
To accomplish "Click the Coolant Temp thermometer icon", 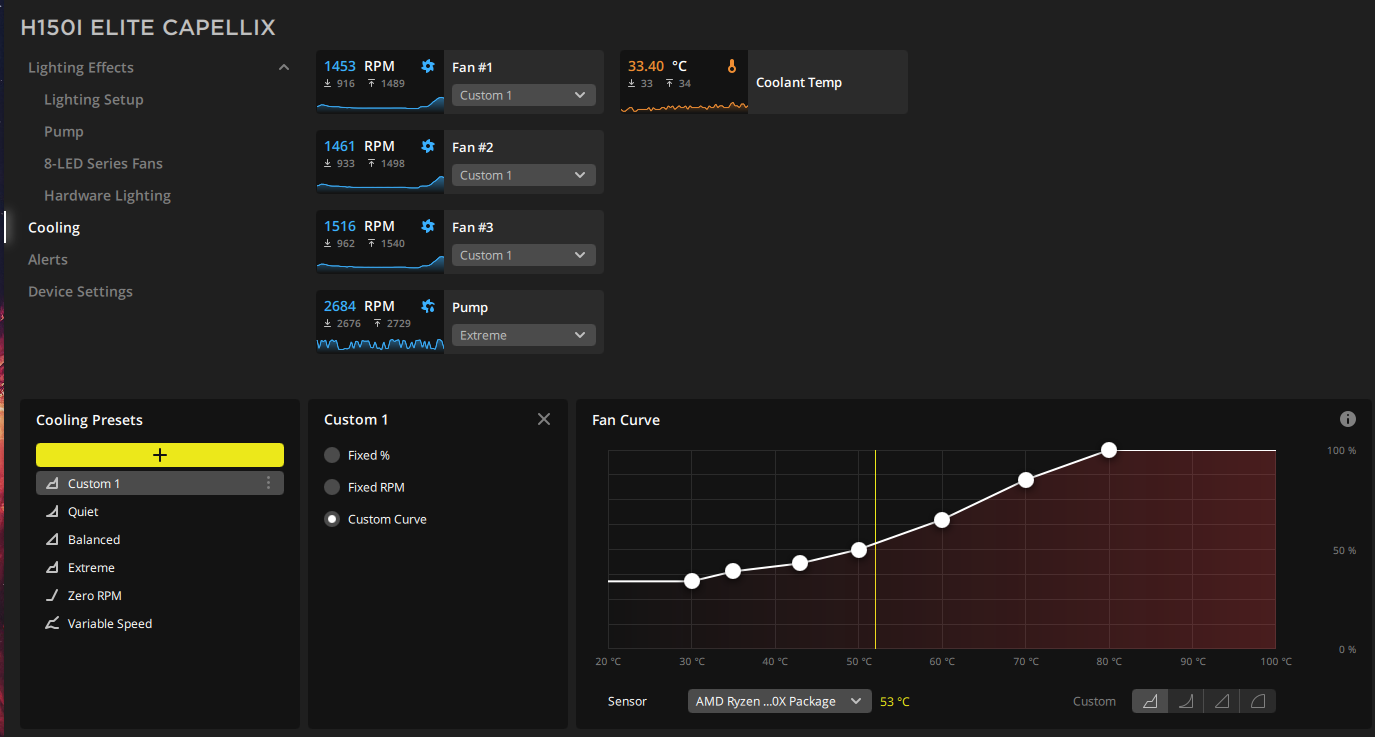I will 732,66.
